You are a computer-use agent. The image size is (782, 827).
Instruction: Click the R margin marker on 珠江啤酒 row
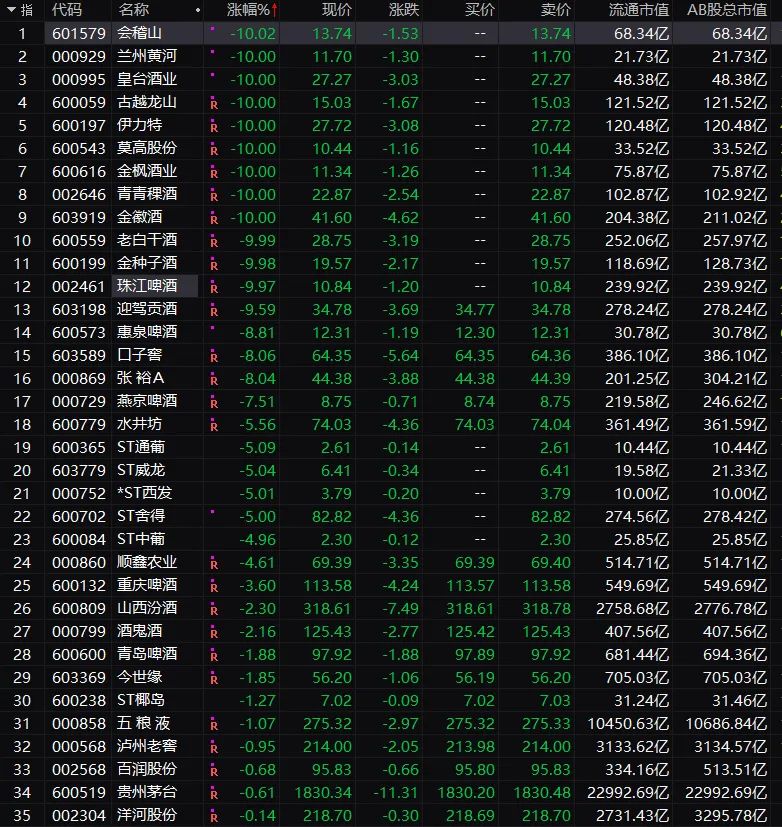coord(214,288)
